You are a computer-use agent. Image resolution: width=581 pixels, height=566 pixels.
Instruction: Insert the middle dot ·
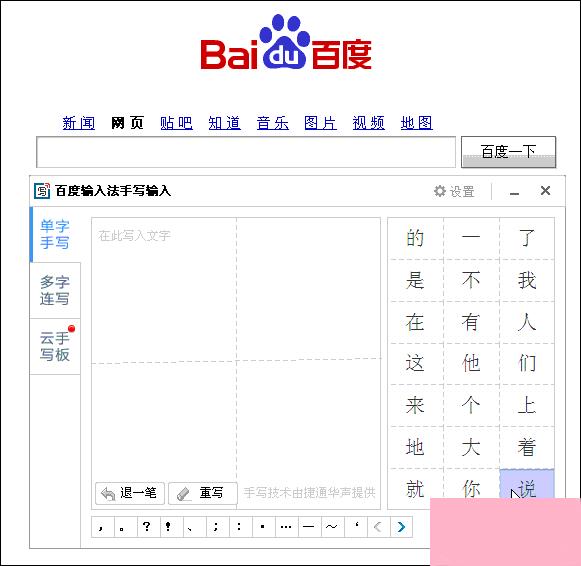pos(264,526)
